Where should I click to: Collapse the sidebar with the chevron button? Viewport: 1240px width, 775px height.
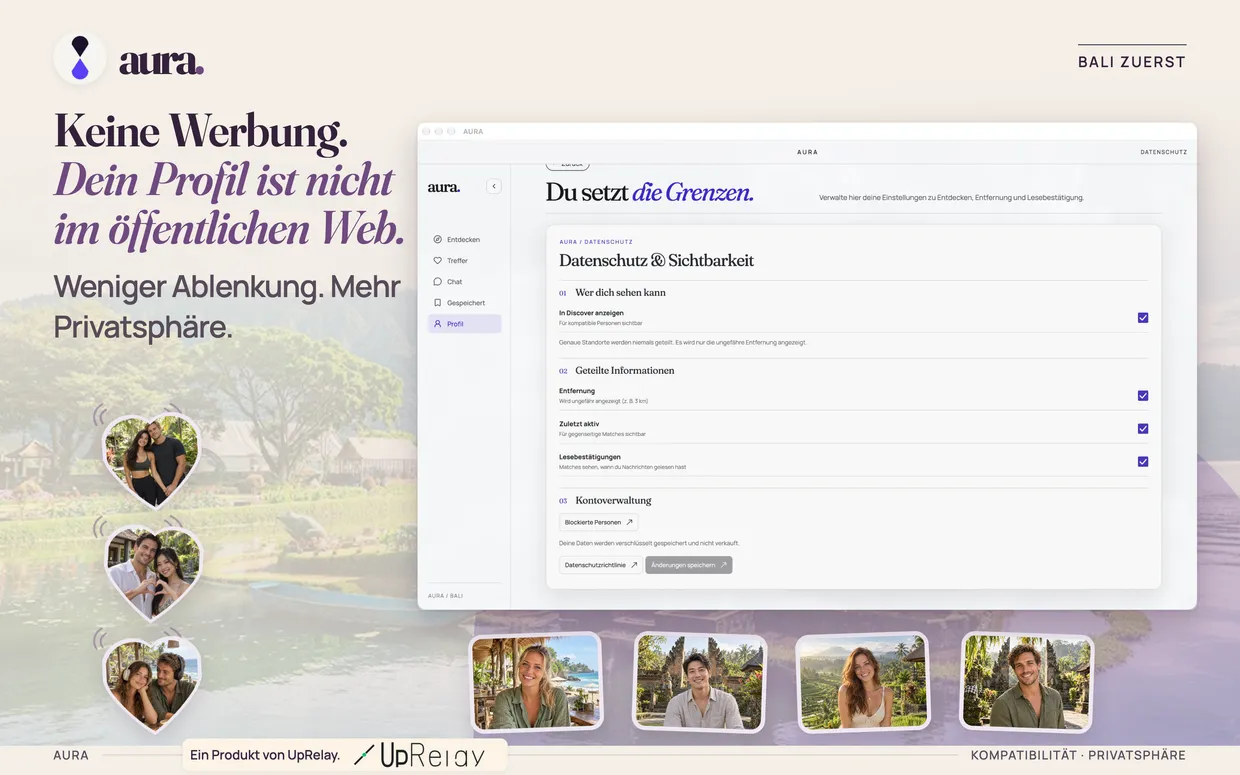pos(494,187)
